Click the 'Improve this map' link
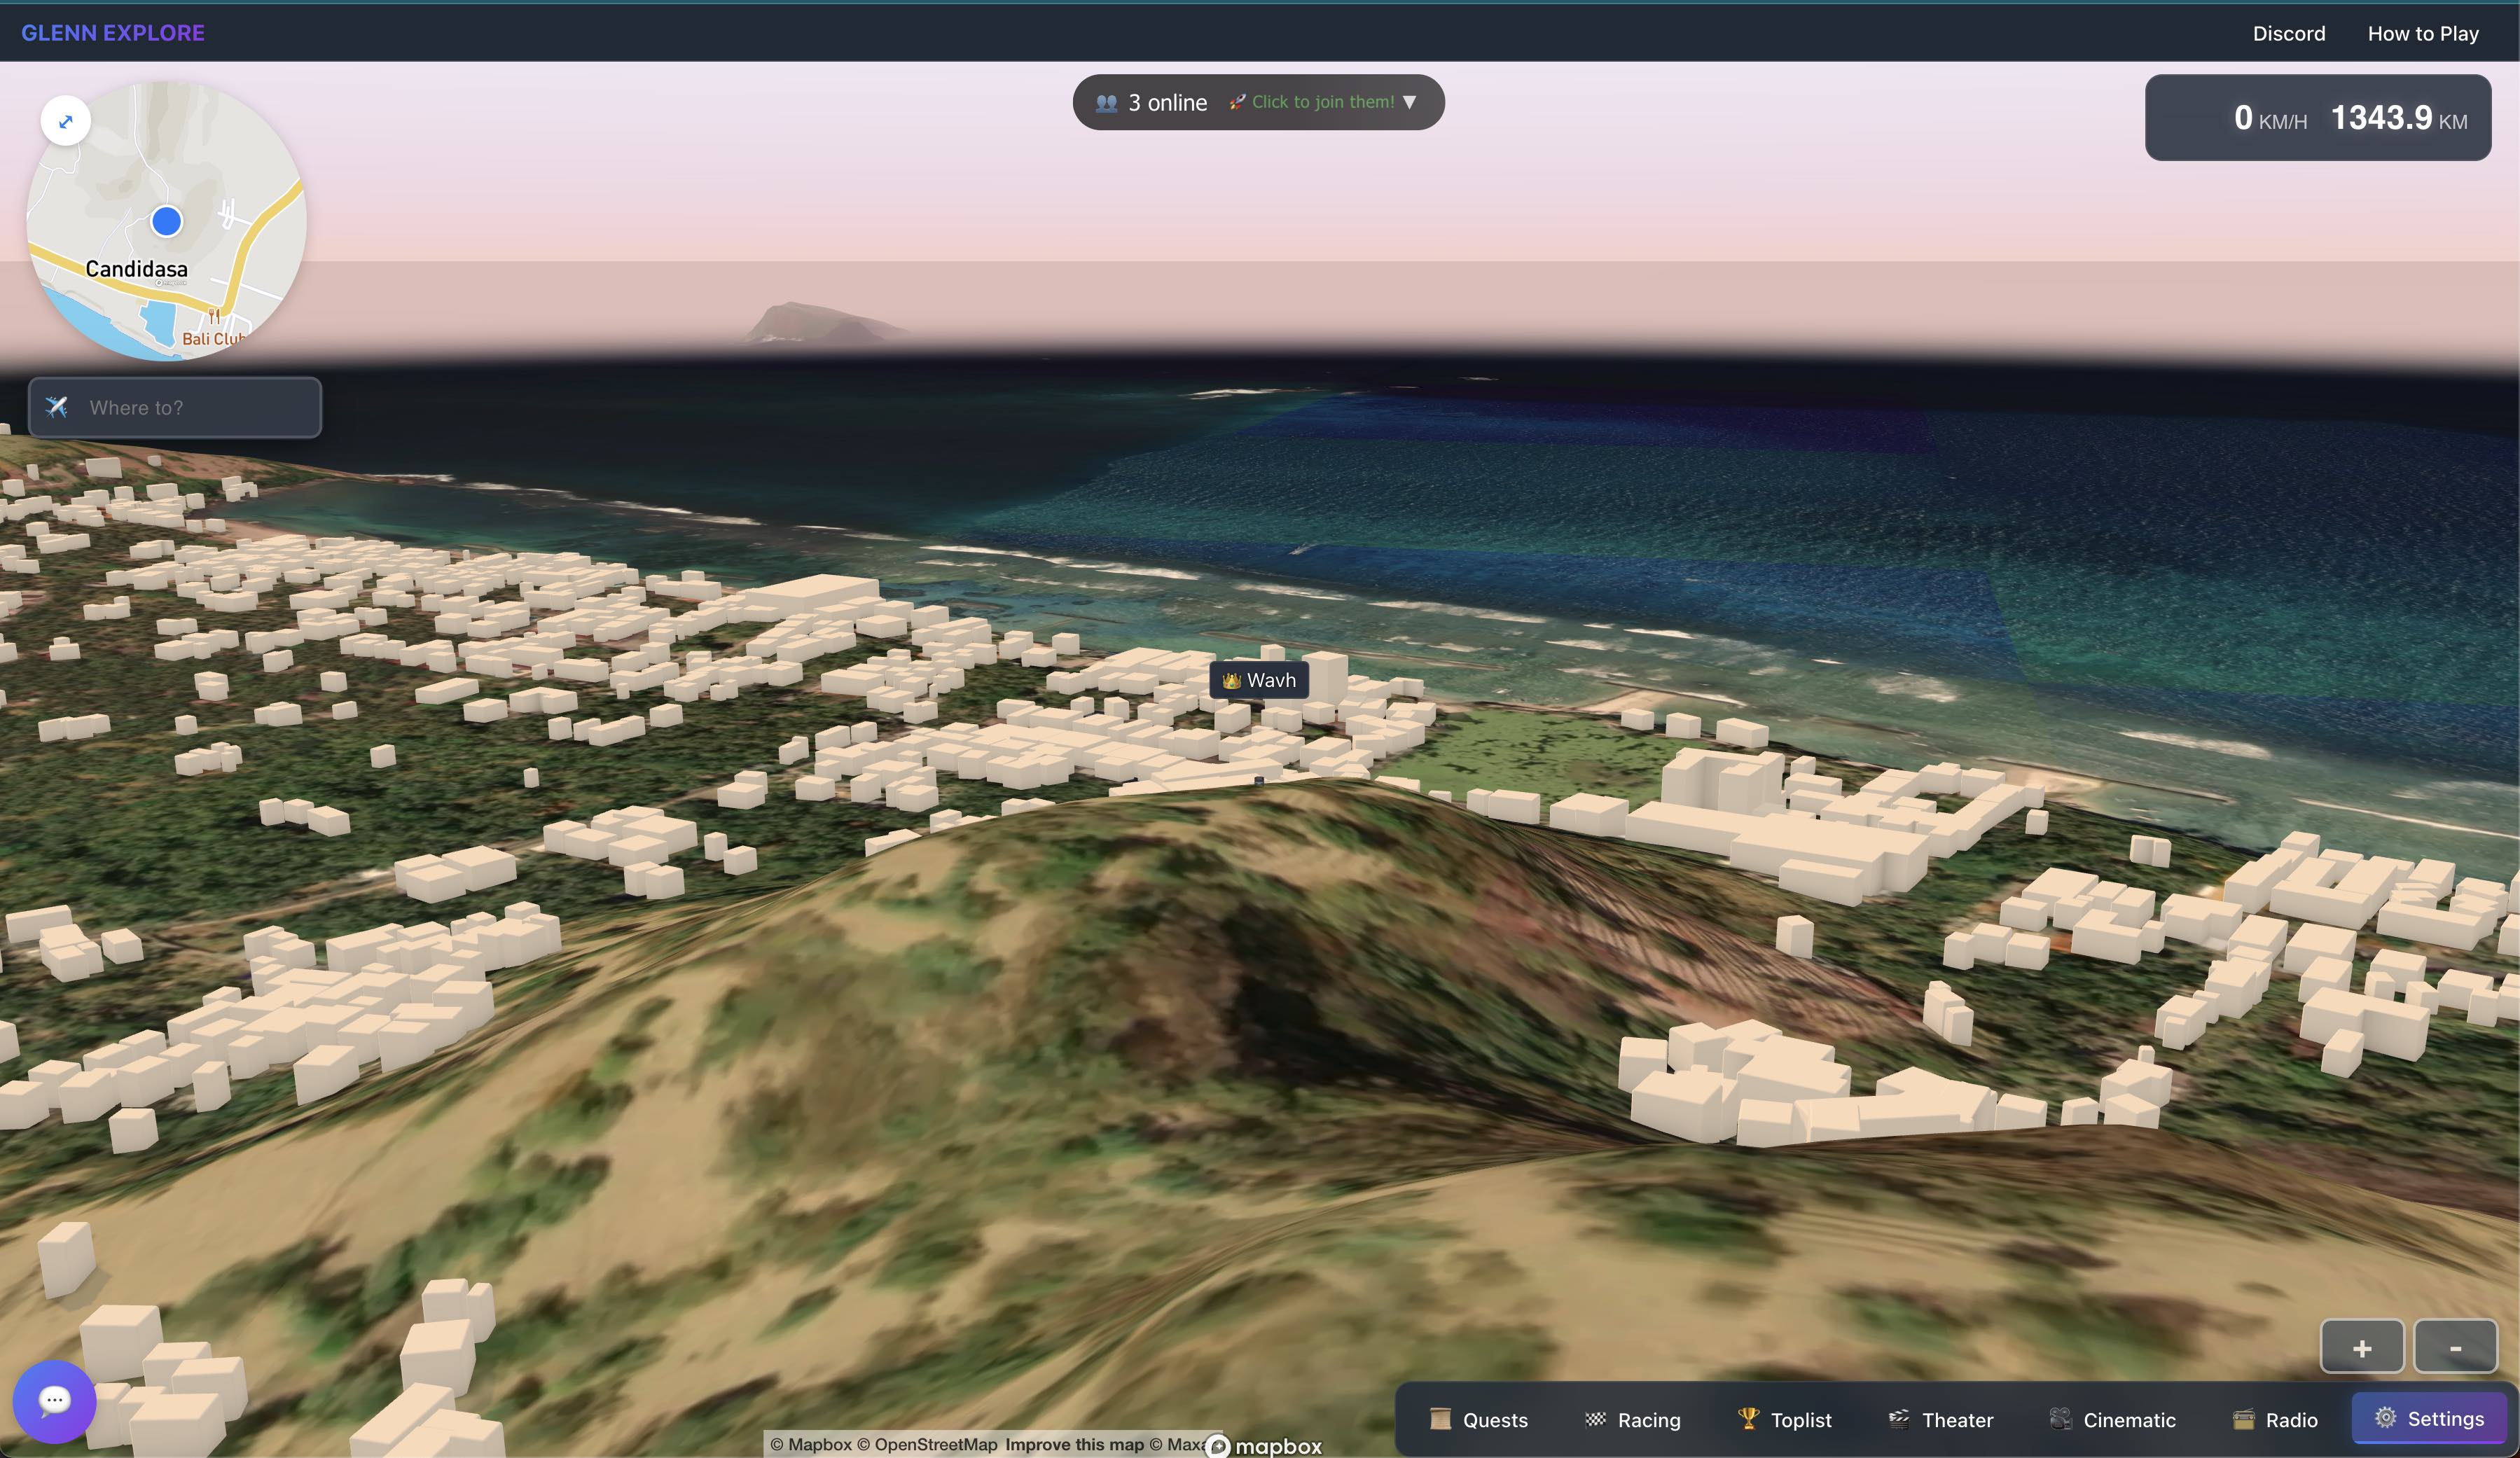Image resolution: width=2520 pixels, height=1458 pixels. pyautogui.click(x=1074, y=1444)
